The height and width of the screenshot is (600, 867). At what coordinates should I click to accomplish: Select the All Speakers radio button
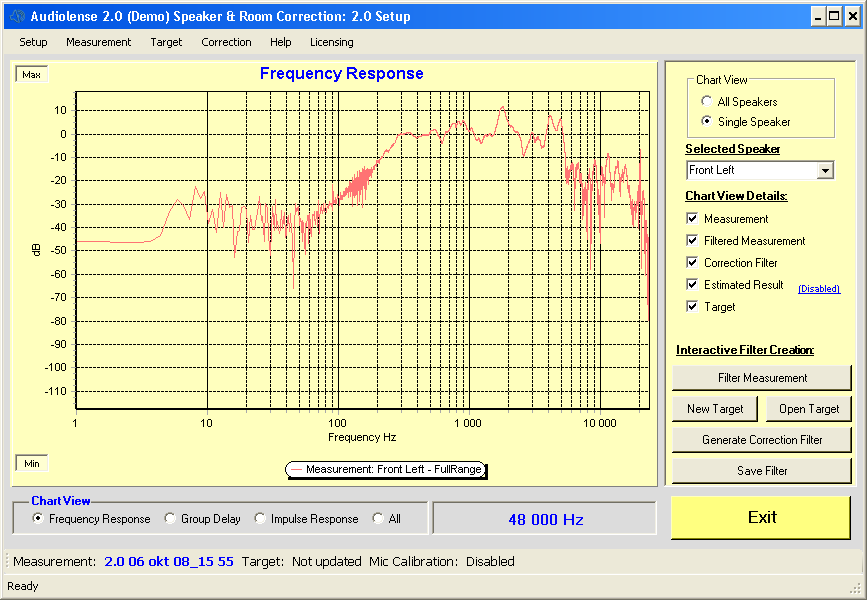click(708, 102)
